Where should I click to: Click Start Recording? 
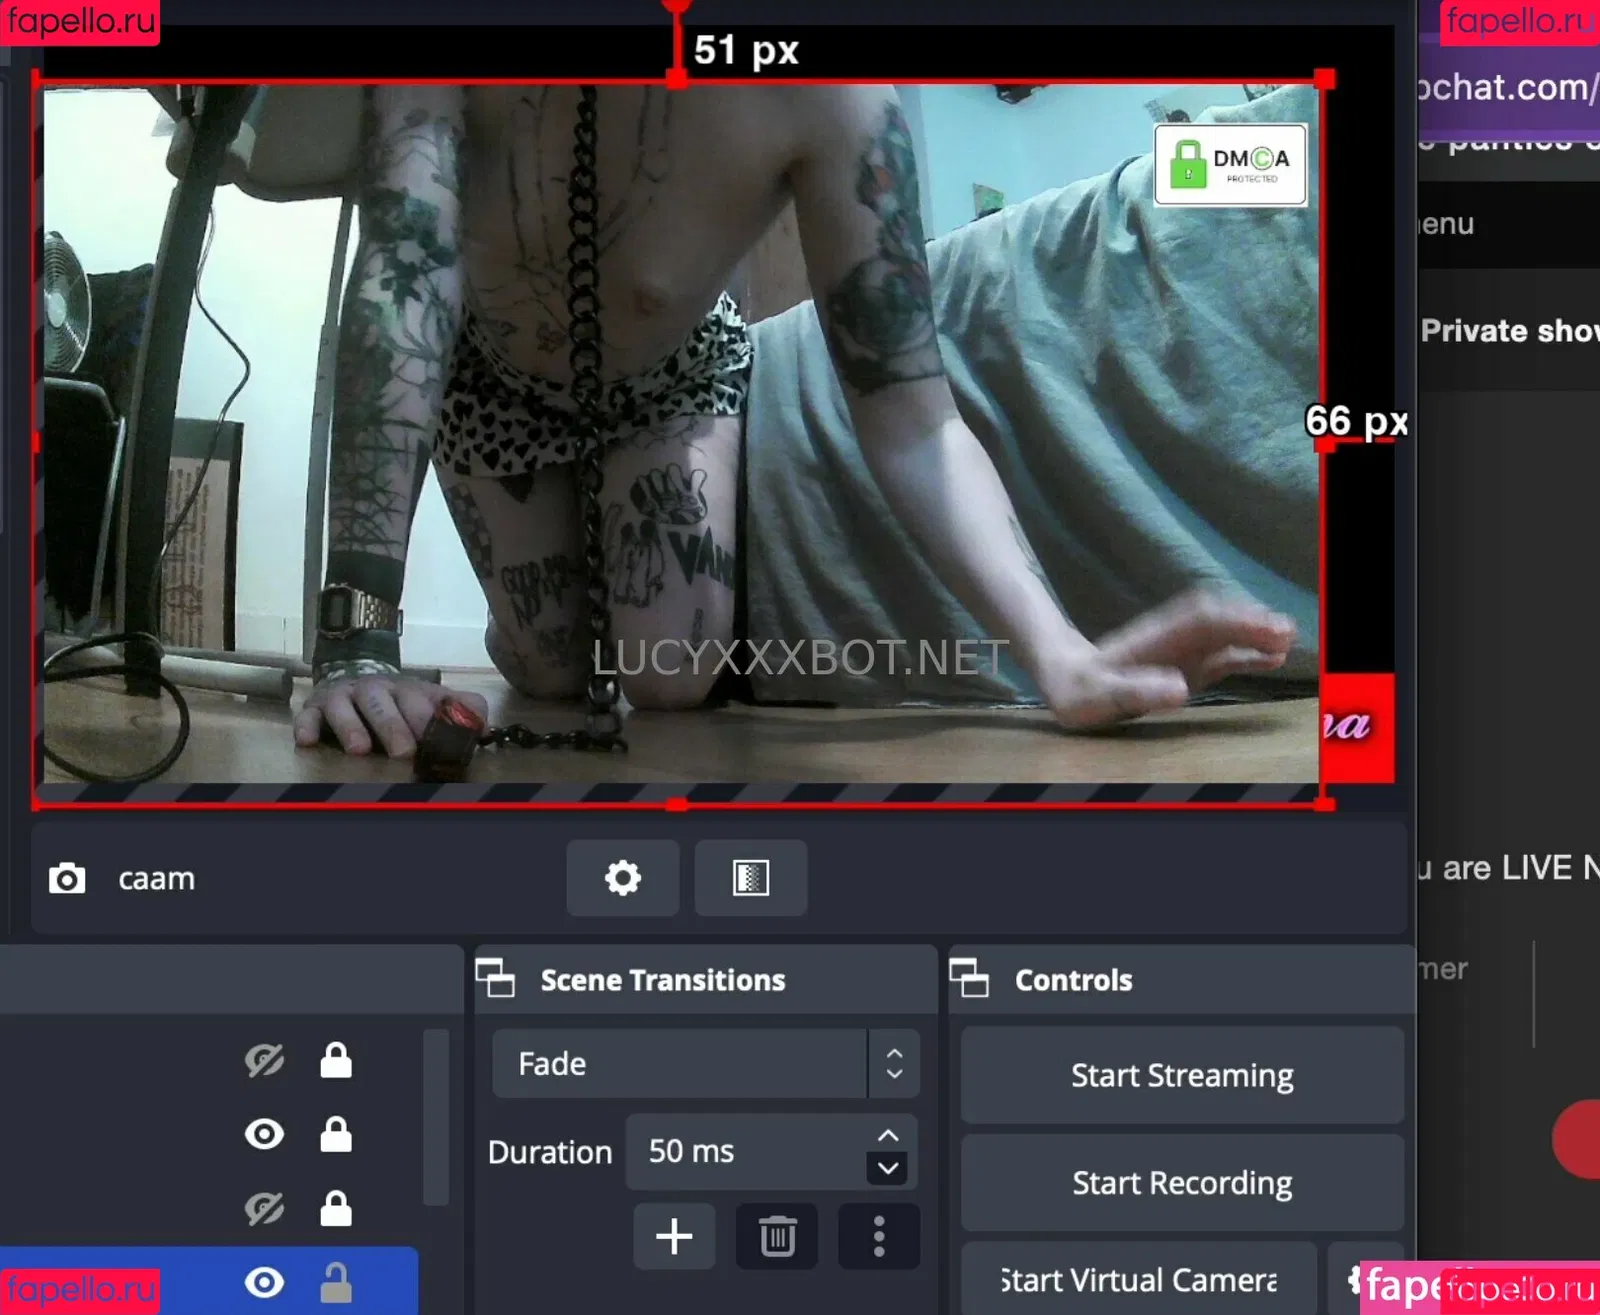[1182, 1182]
